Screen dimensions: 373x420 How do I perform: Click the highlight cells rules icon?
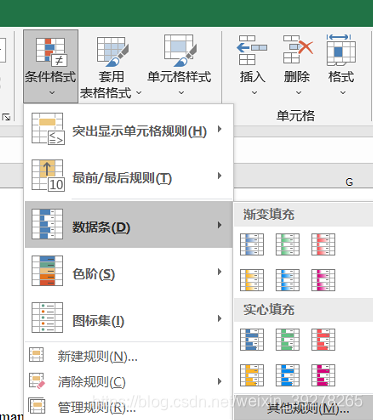click(x=48, y=129)
